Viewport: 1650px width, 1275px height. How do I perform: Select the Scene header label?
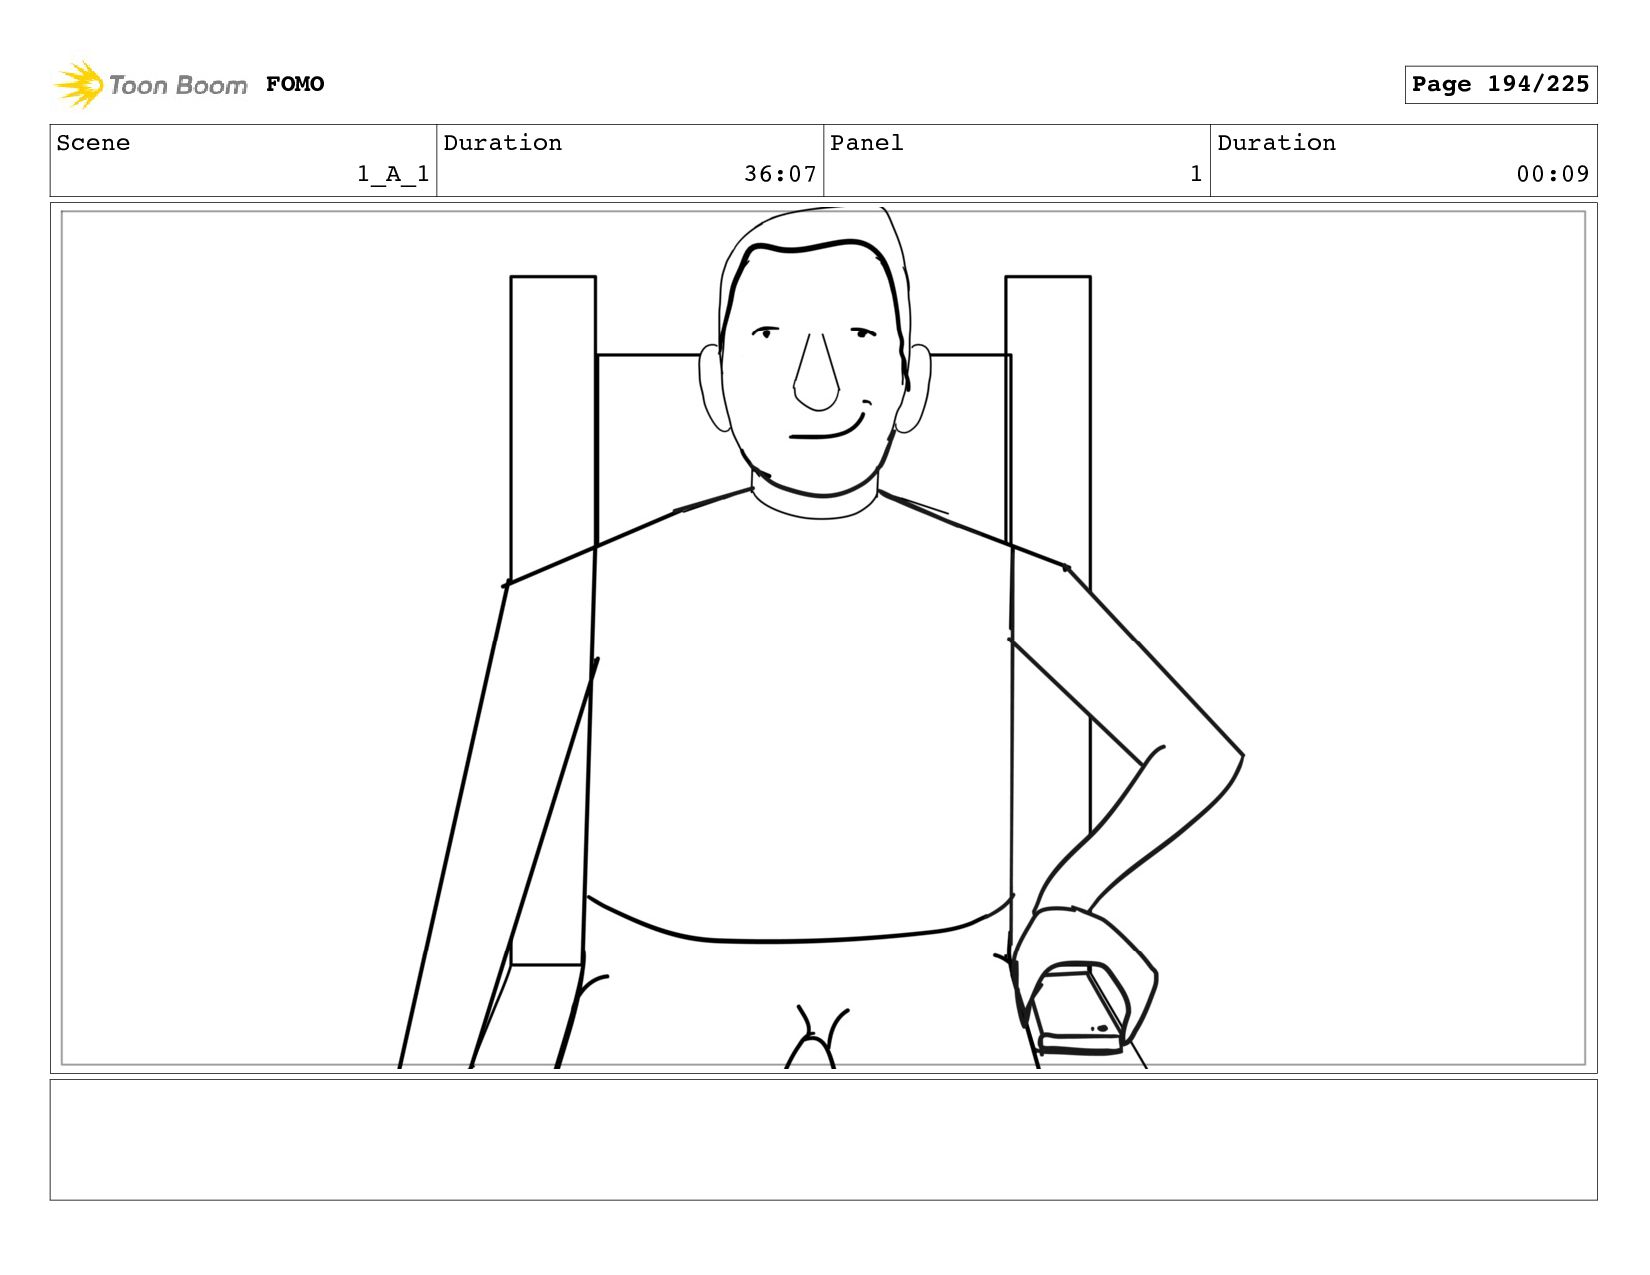coord(93,143)
